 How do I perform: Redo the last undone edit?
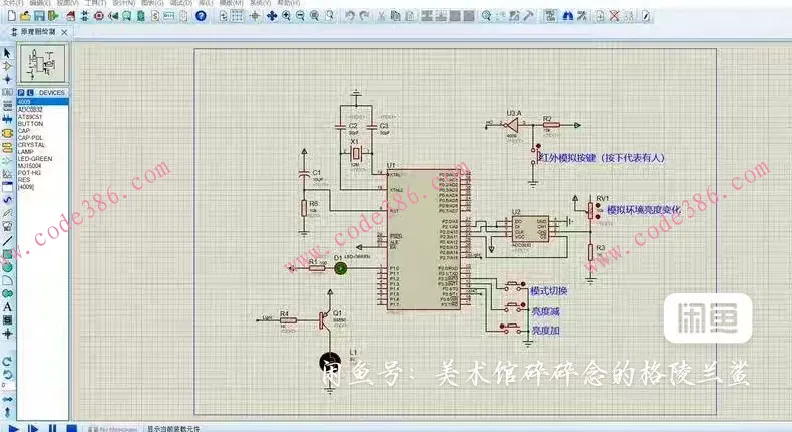tap(364, 16)
